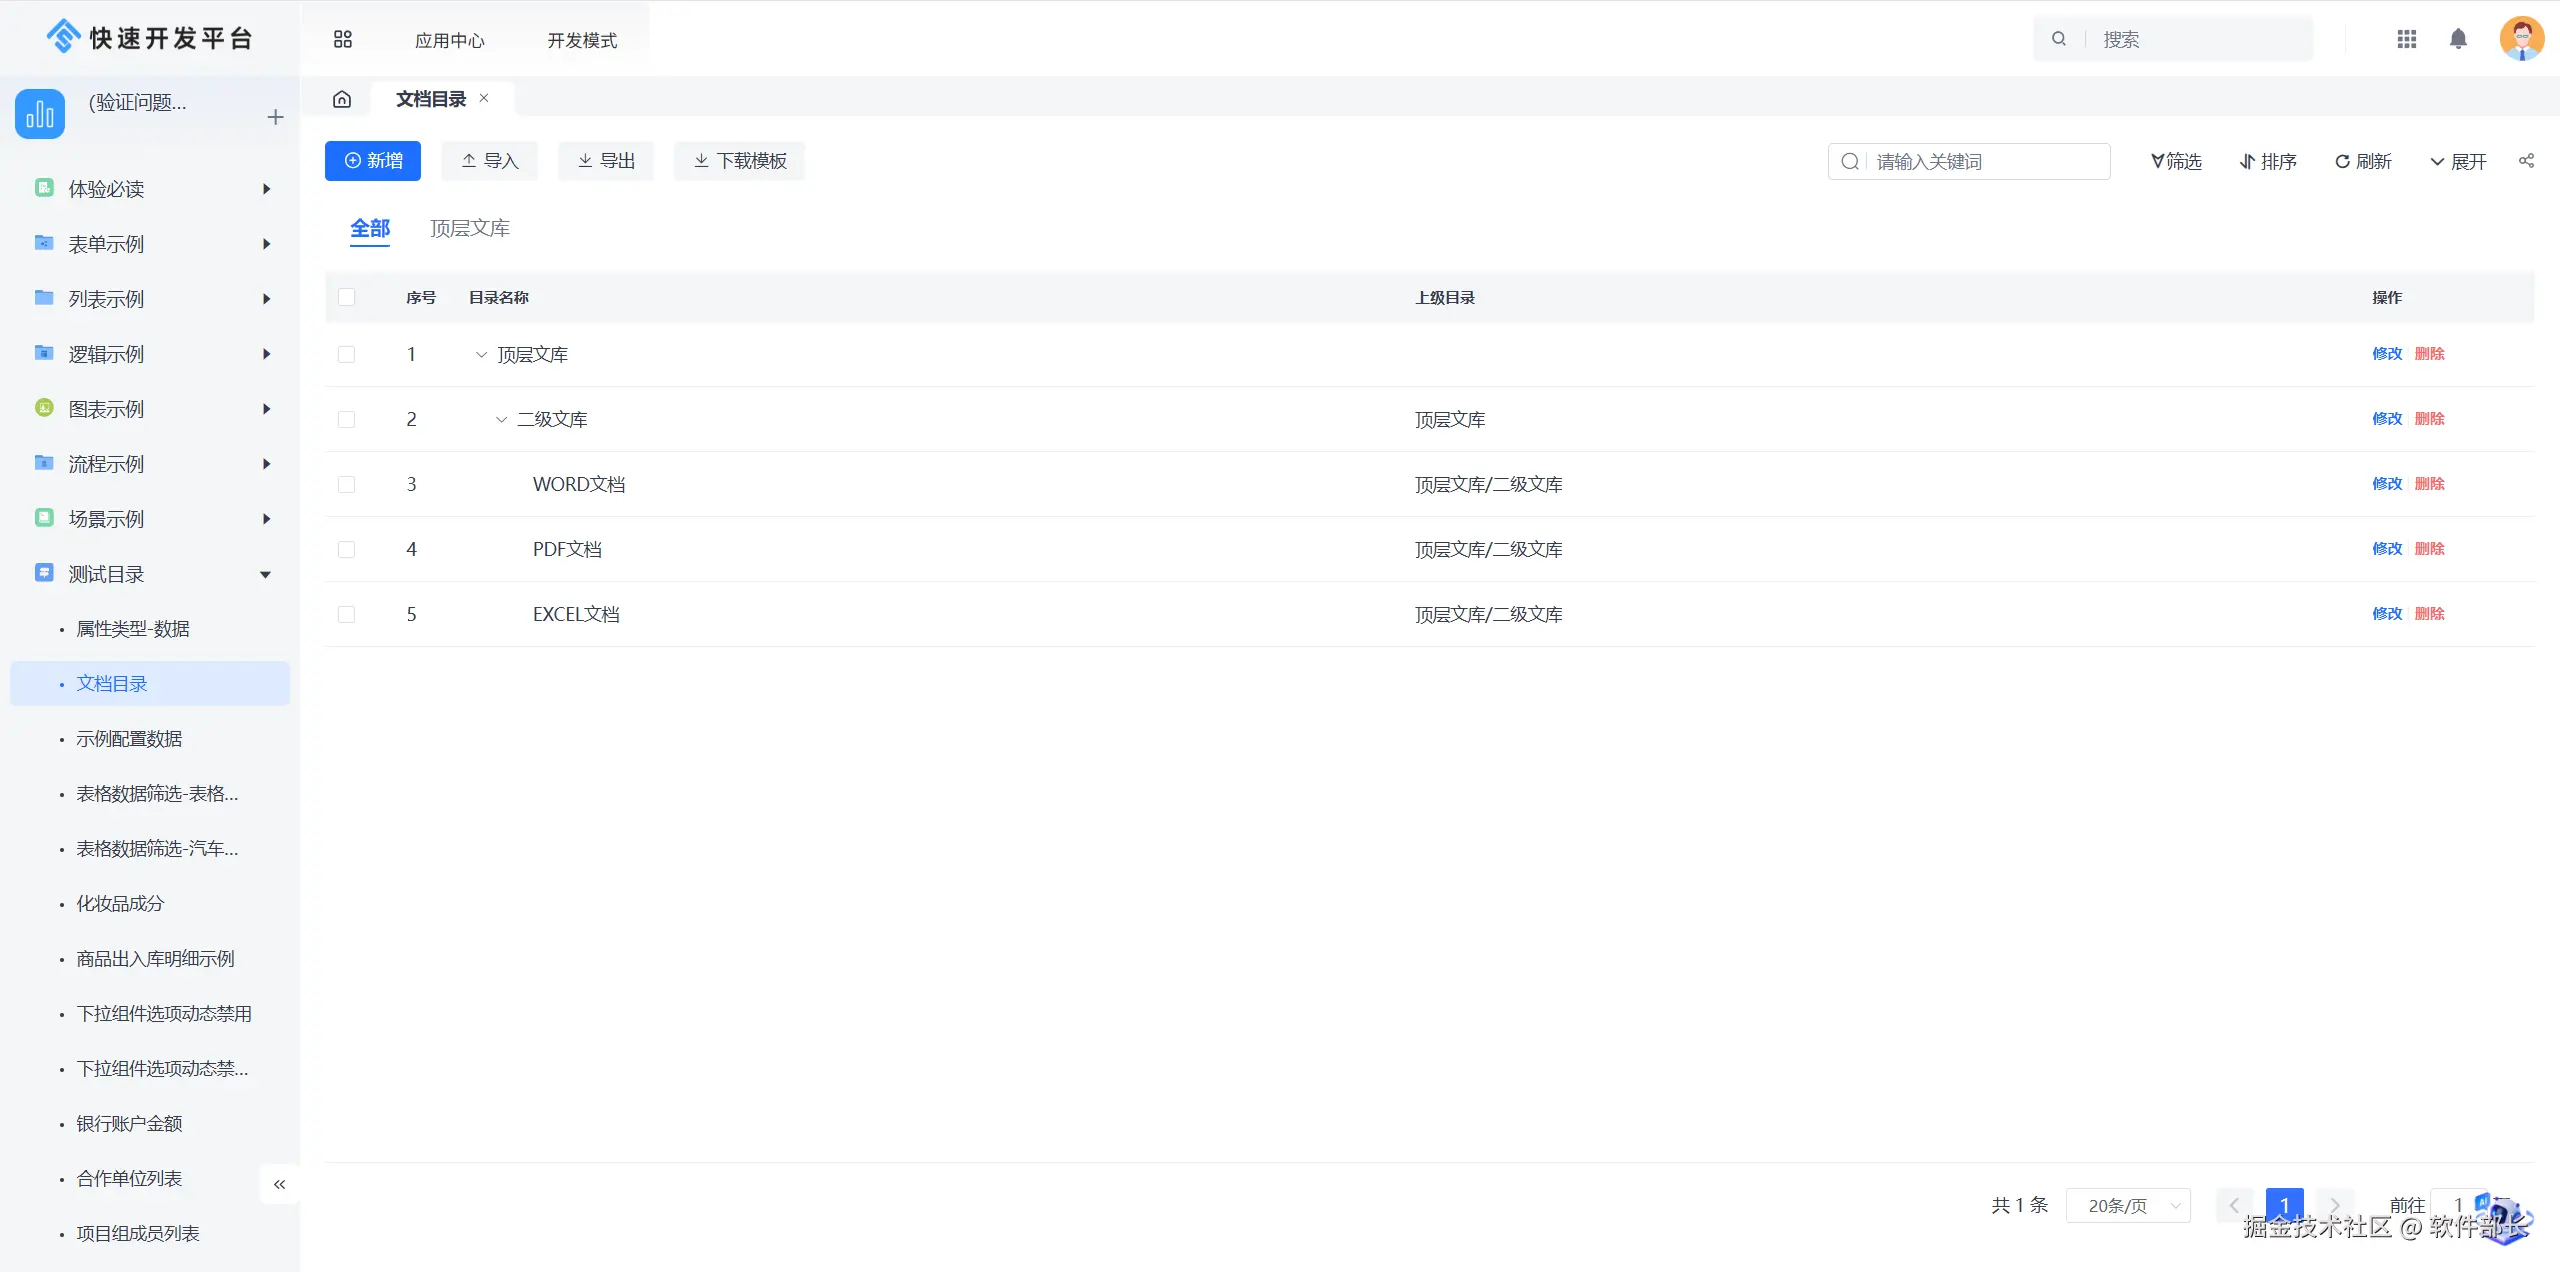Collapse the sidebar with double-arrow icon

[x=280, y=1184]
